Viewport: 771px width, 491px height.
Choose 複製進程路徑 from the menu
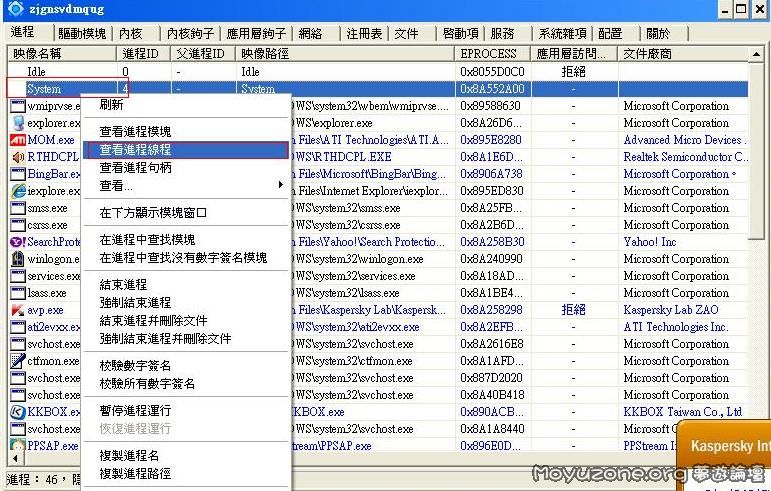click(x=186, y=474)
